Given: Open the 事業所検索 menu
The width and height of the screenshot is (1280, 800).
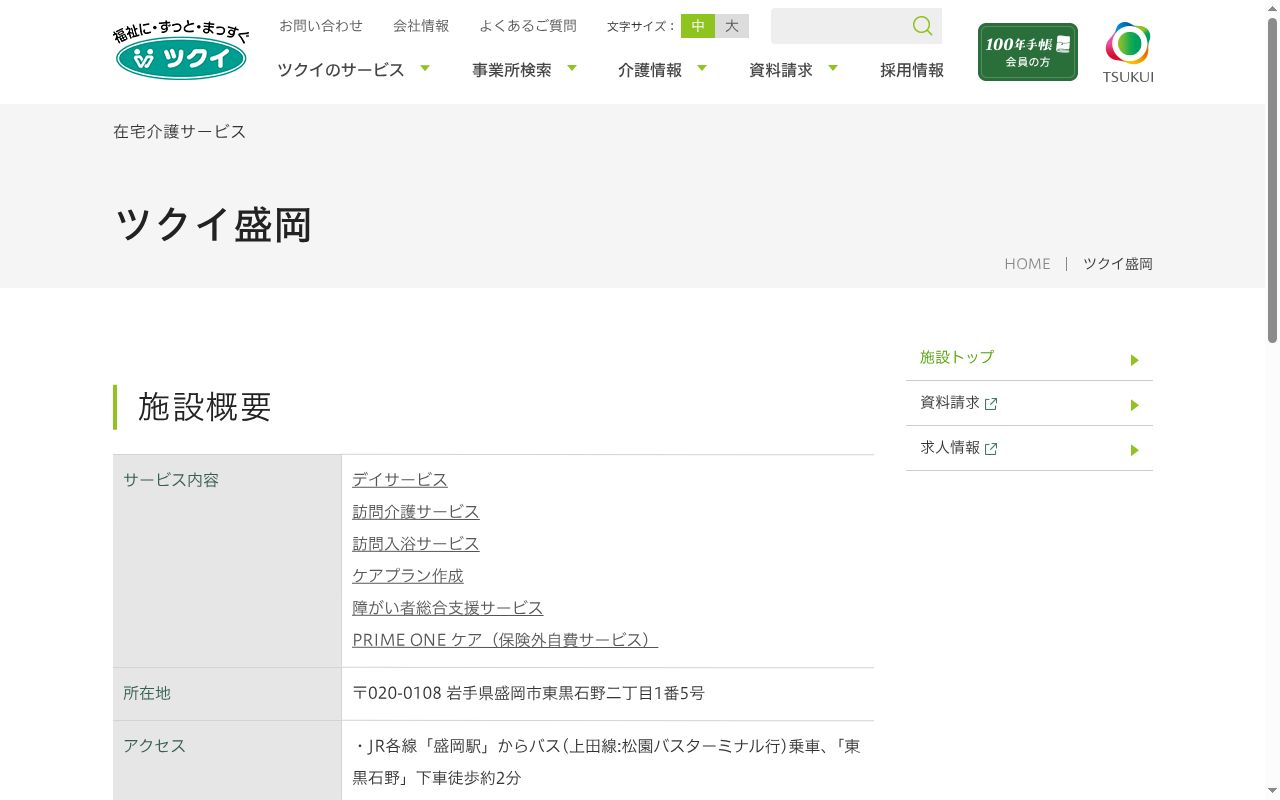Looking at the screenshot, I should click(512, 70).
